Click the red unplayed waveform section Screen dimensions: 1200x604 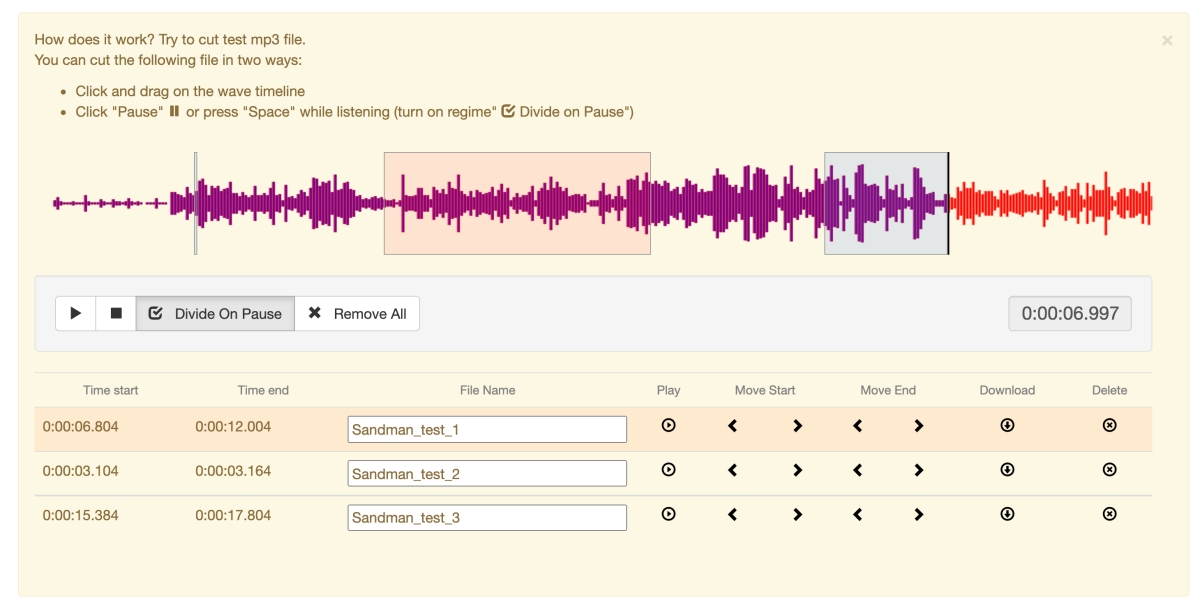[x=1050, y=203]
